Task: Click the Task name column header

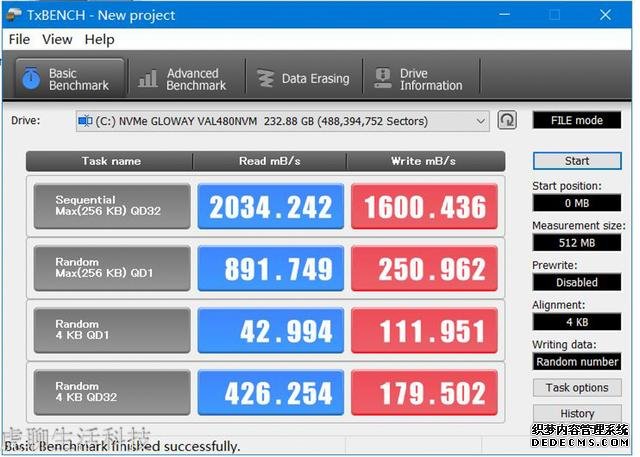Action: point(109,161)
